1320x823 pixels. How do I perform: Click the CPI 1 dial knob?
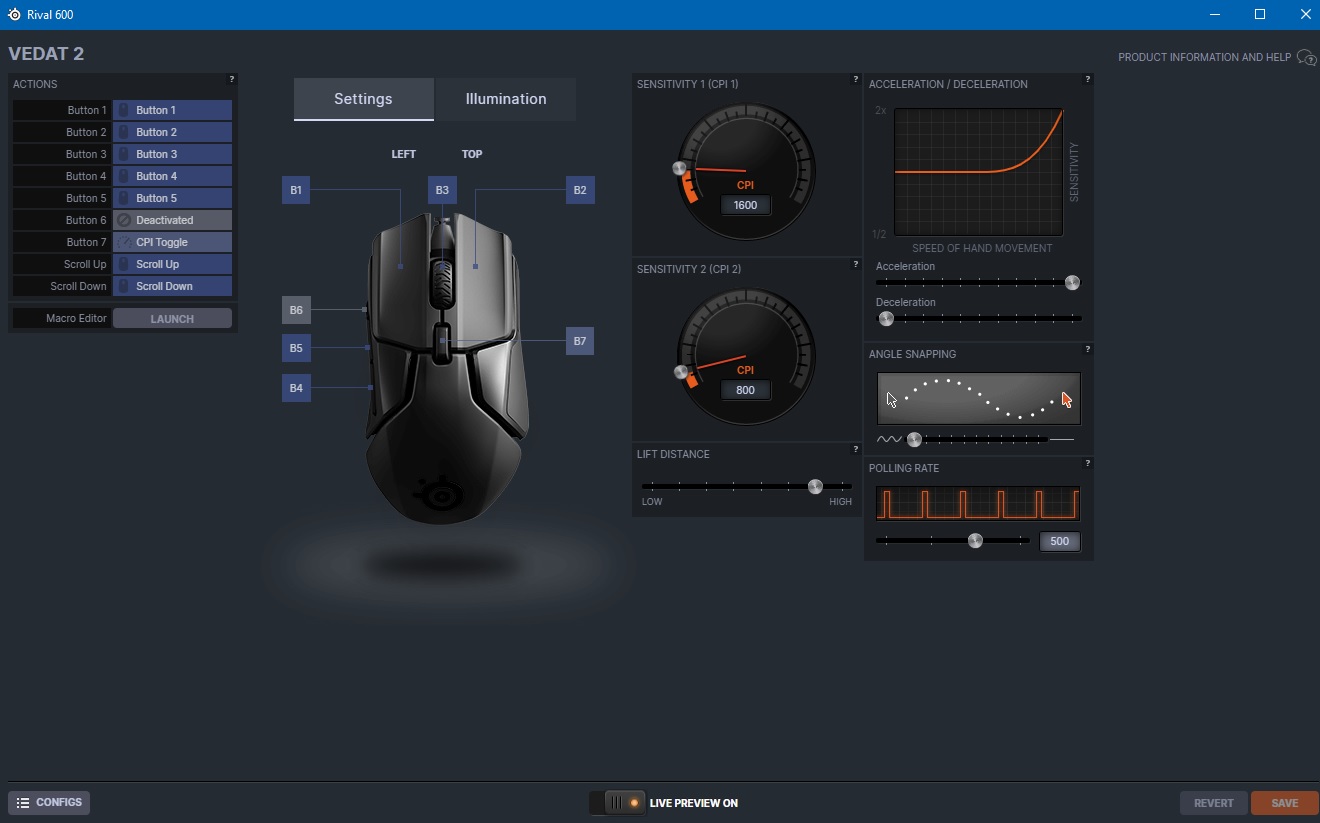[x=680, y=168]
